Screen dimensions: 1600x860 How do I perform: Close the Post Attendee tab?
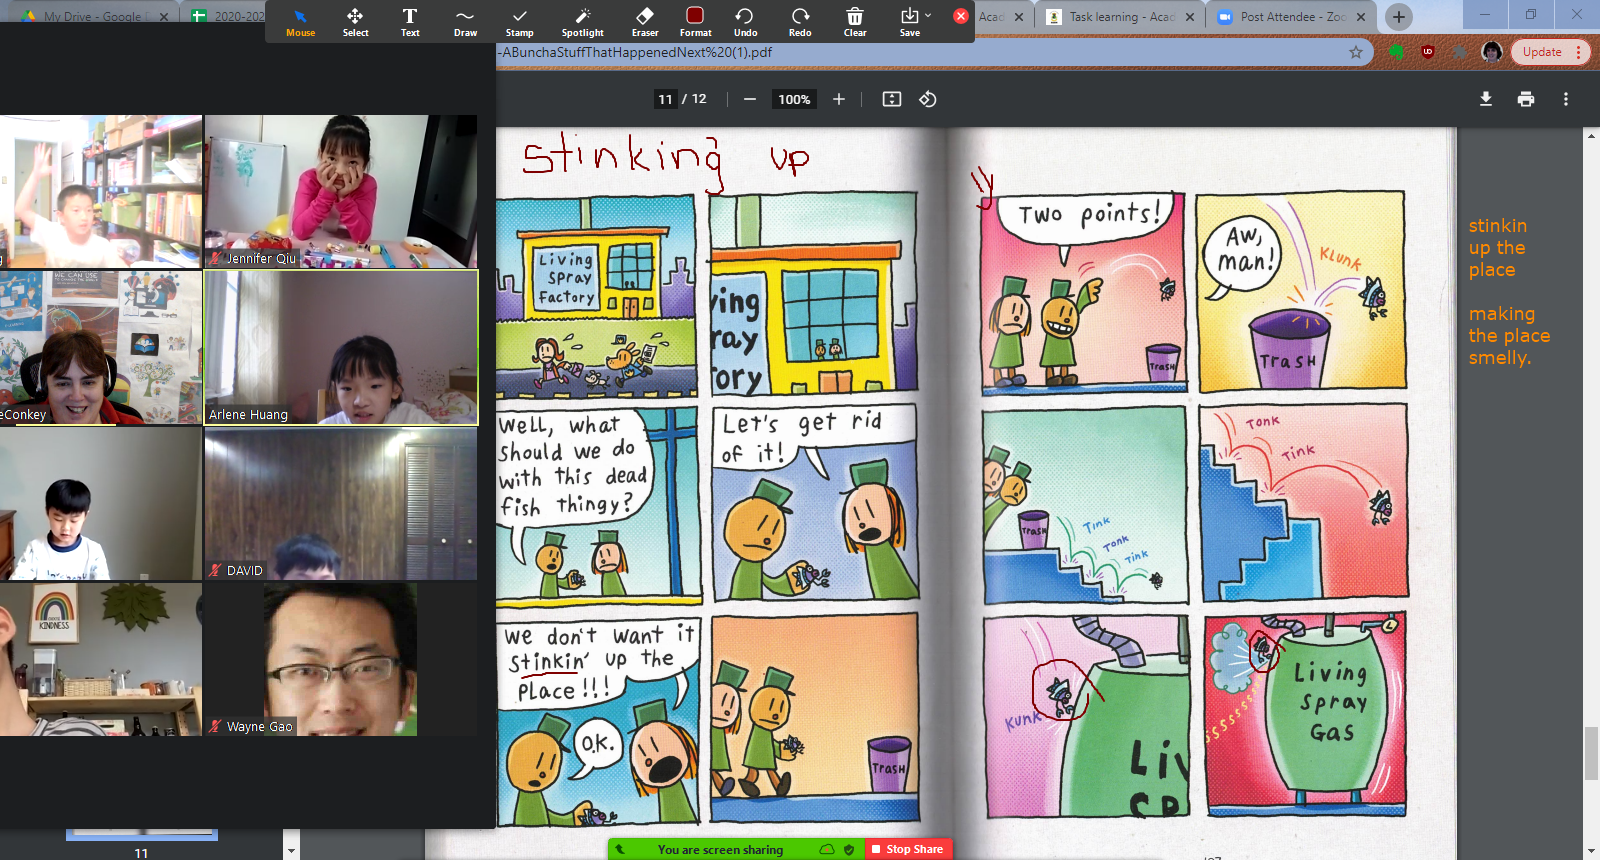pyautogui.click(x=1361, y=17)
